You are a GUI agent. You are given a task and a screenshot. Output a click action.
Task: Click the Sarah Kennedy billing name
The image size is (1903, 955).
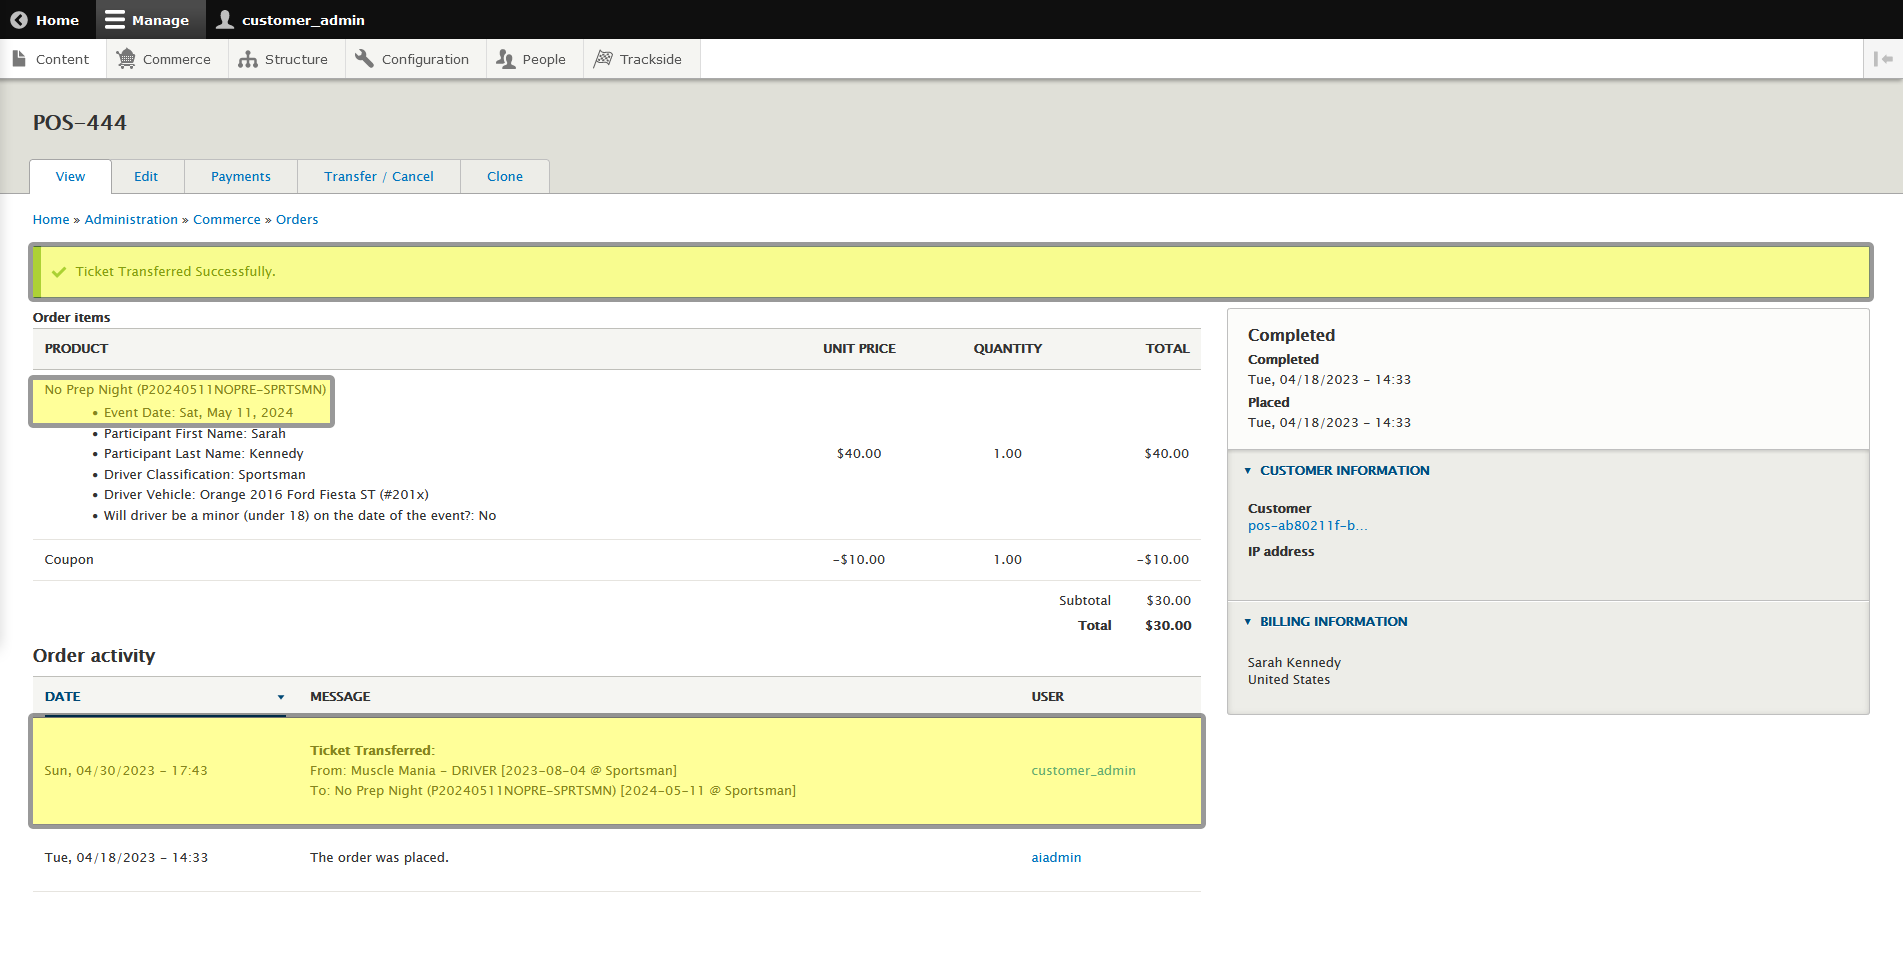pos(1294,662)
